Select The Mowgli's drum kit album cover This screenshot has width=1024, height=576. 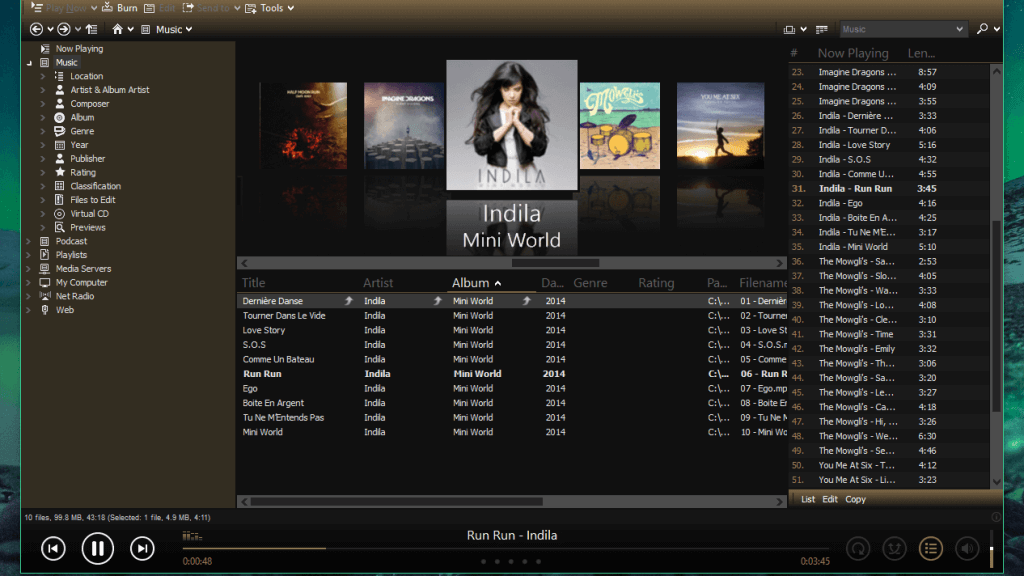point(620,125)
